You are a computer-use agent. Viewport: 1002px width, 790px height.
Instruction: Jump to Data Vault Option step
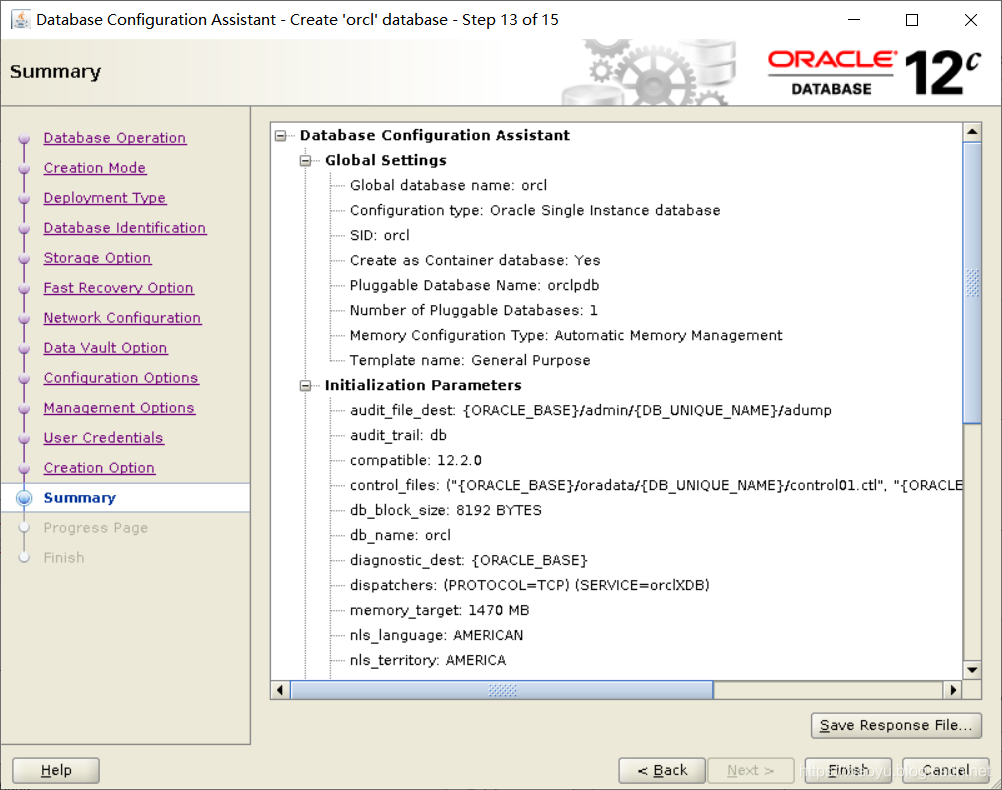click(x=105, y=348)
